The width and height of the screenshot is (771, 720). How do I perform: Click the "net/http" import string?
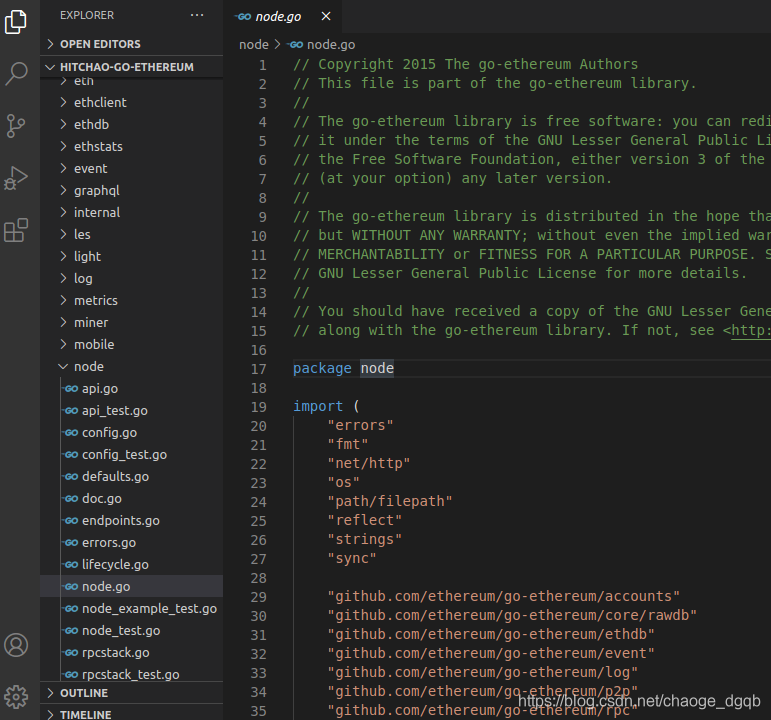point(369,463)
